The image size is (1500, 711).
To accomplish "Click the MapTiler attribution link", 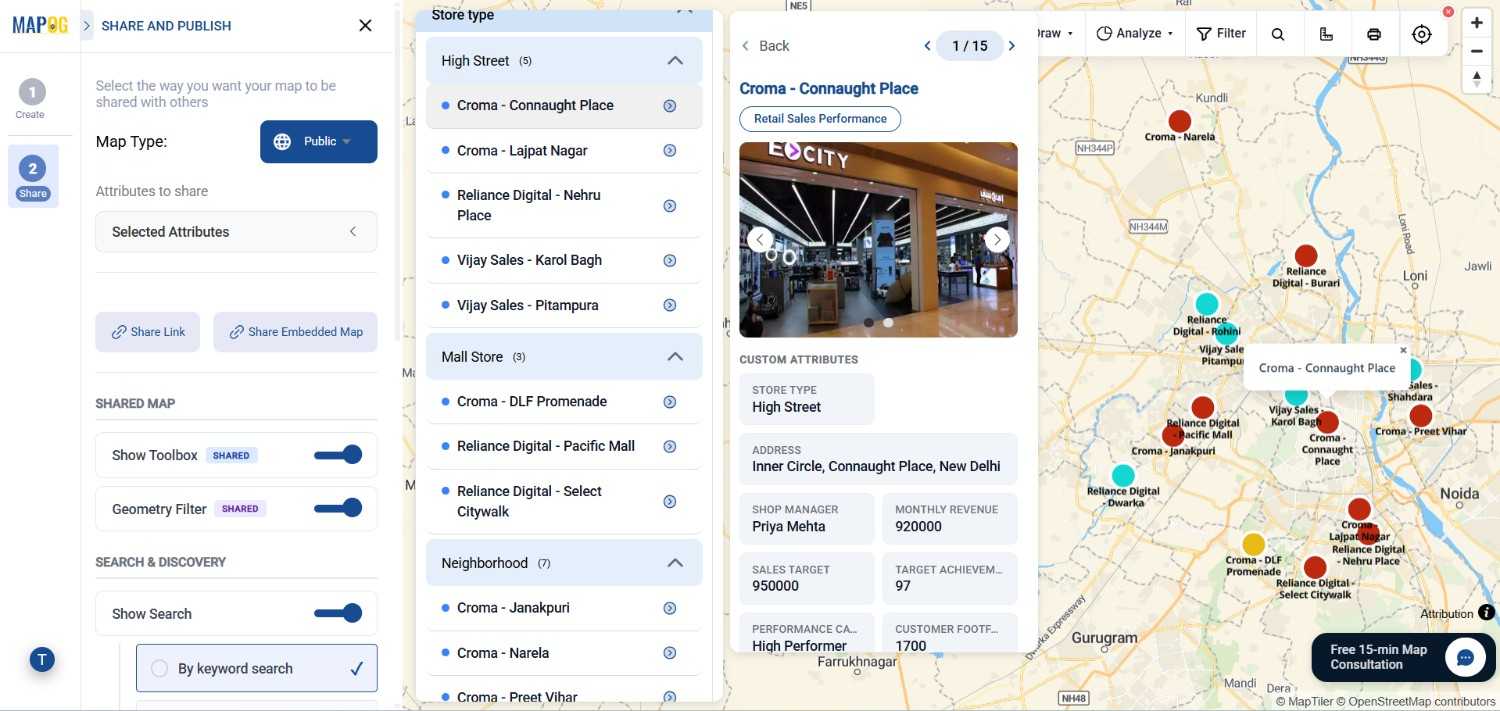I will (1304, 702).
